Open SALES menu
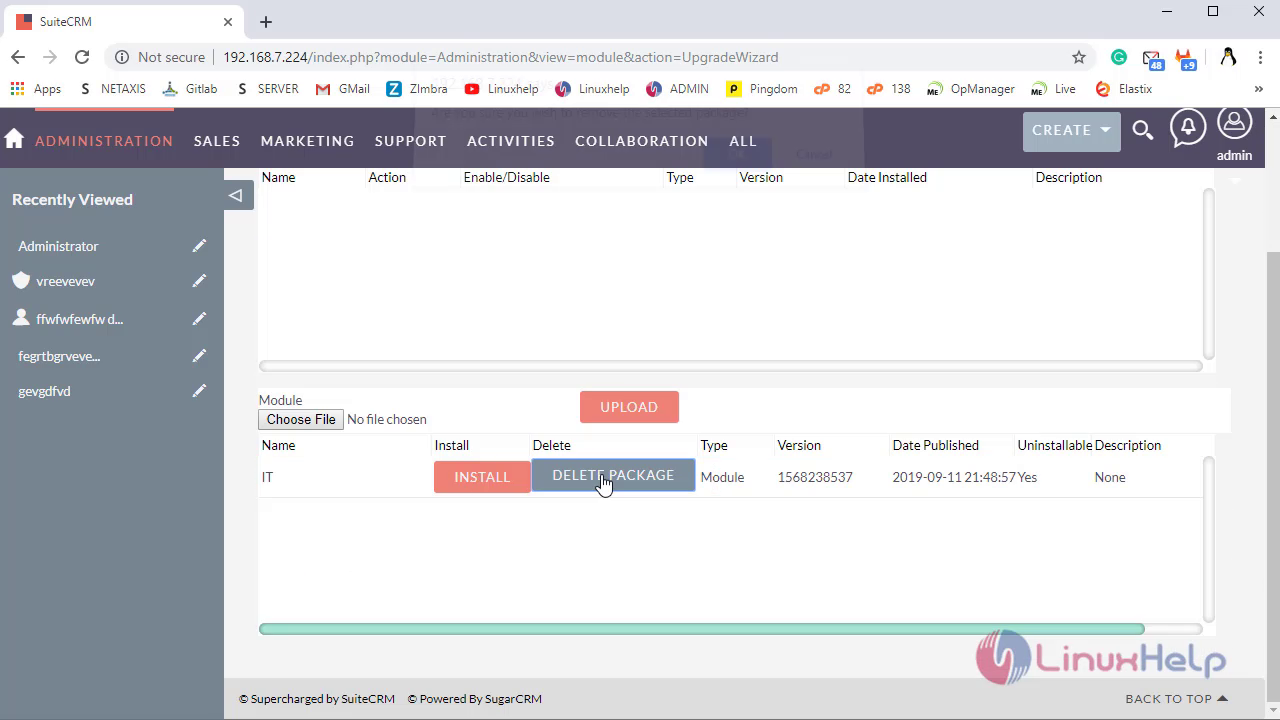 217,141
